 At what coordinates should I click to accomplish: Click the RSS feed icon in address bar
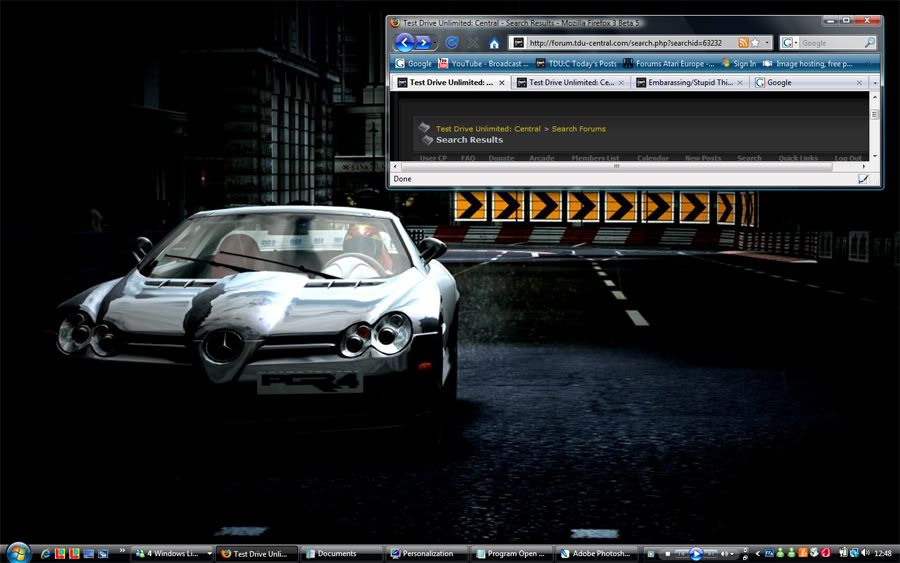(x=743, y=43)
